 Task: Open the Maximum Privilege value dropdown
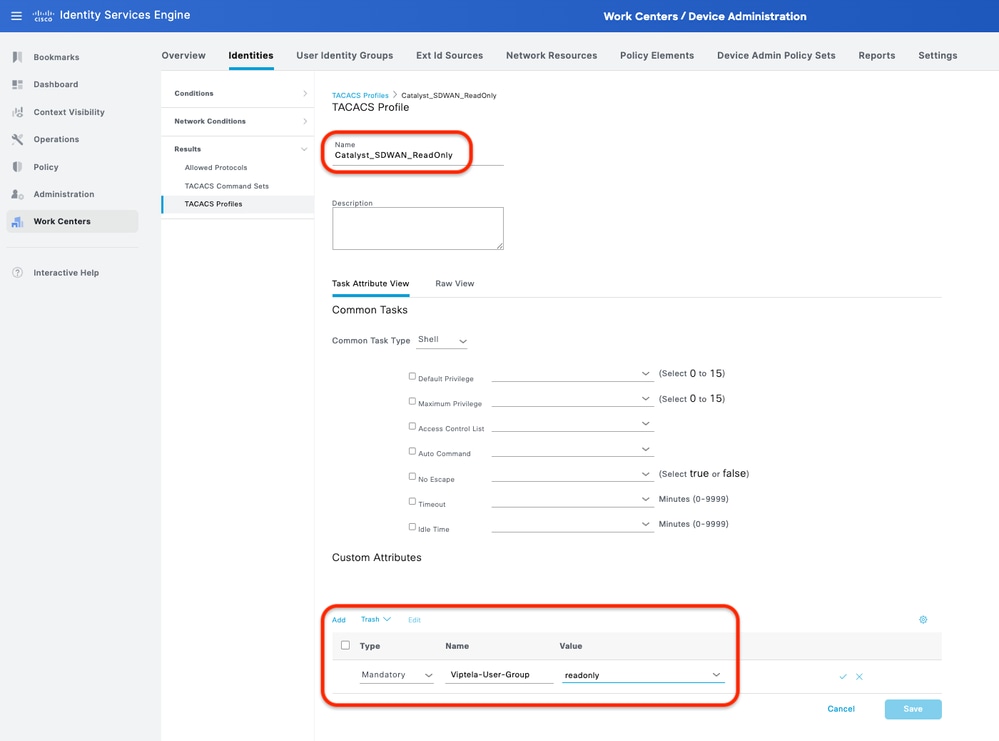tap(572, 398)
